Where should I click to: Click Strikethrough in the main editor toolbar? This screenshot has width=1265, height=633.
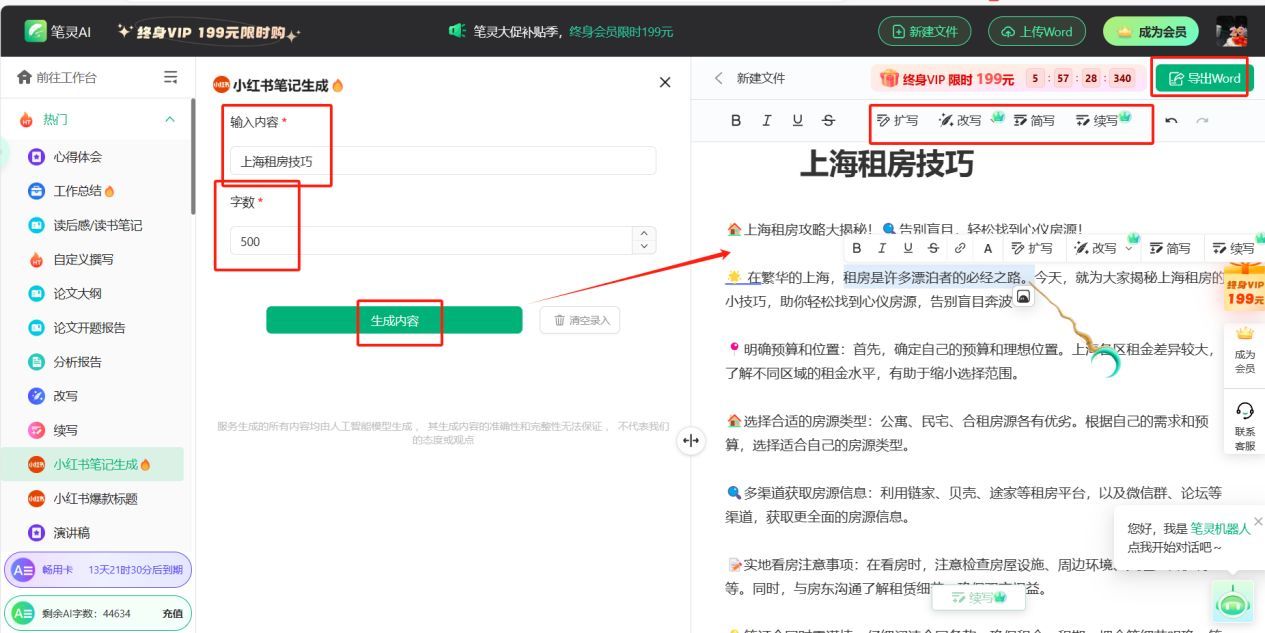click(828, 120)
